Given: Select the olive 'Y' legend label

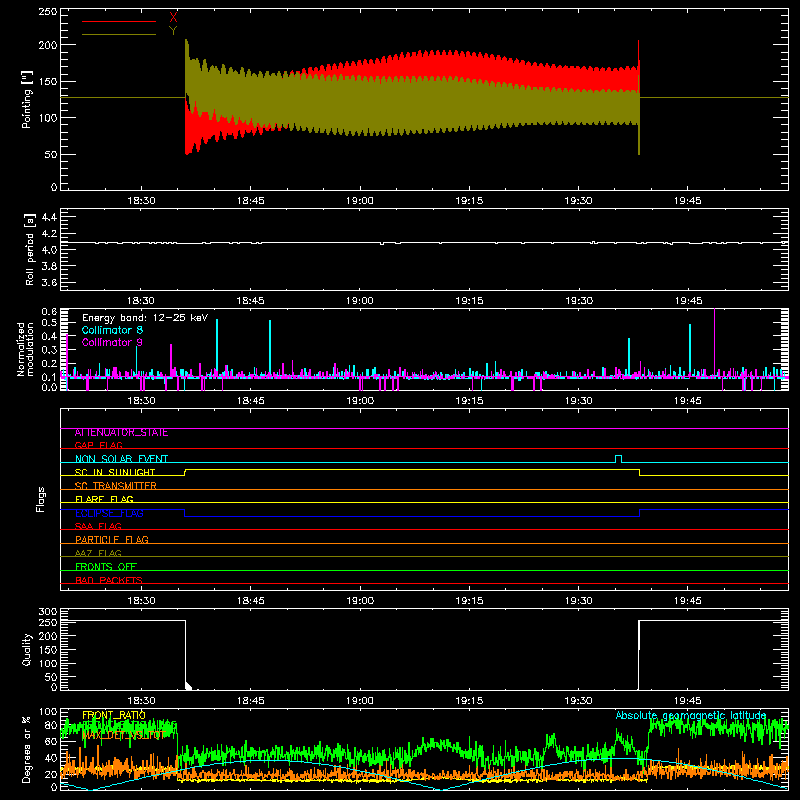Looking at the screenshot, I should pos(173,31).
